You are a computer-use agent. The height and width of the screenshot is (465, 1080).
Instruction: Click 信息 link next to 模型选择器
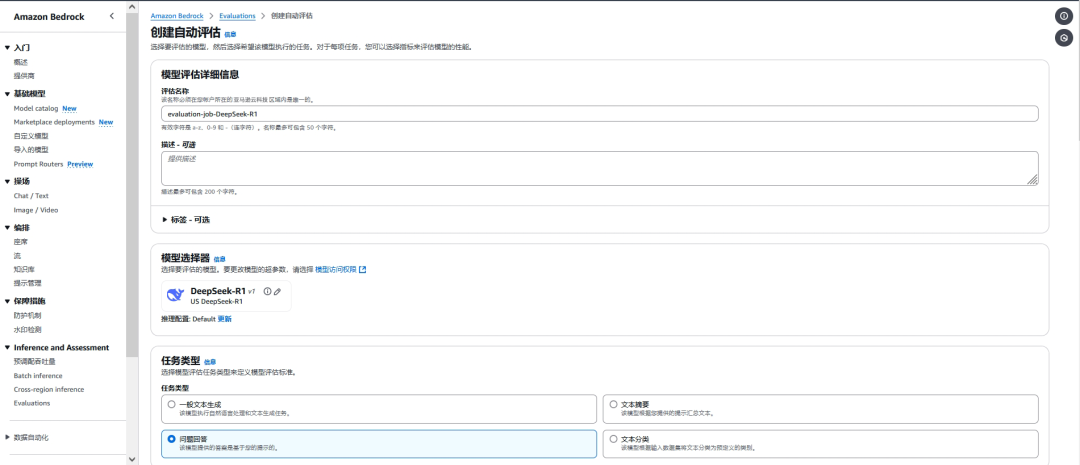pos(219,259)
